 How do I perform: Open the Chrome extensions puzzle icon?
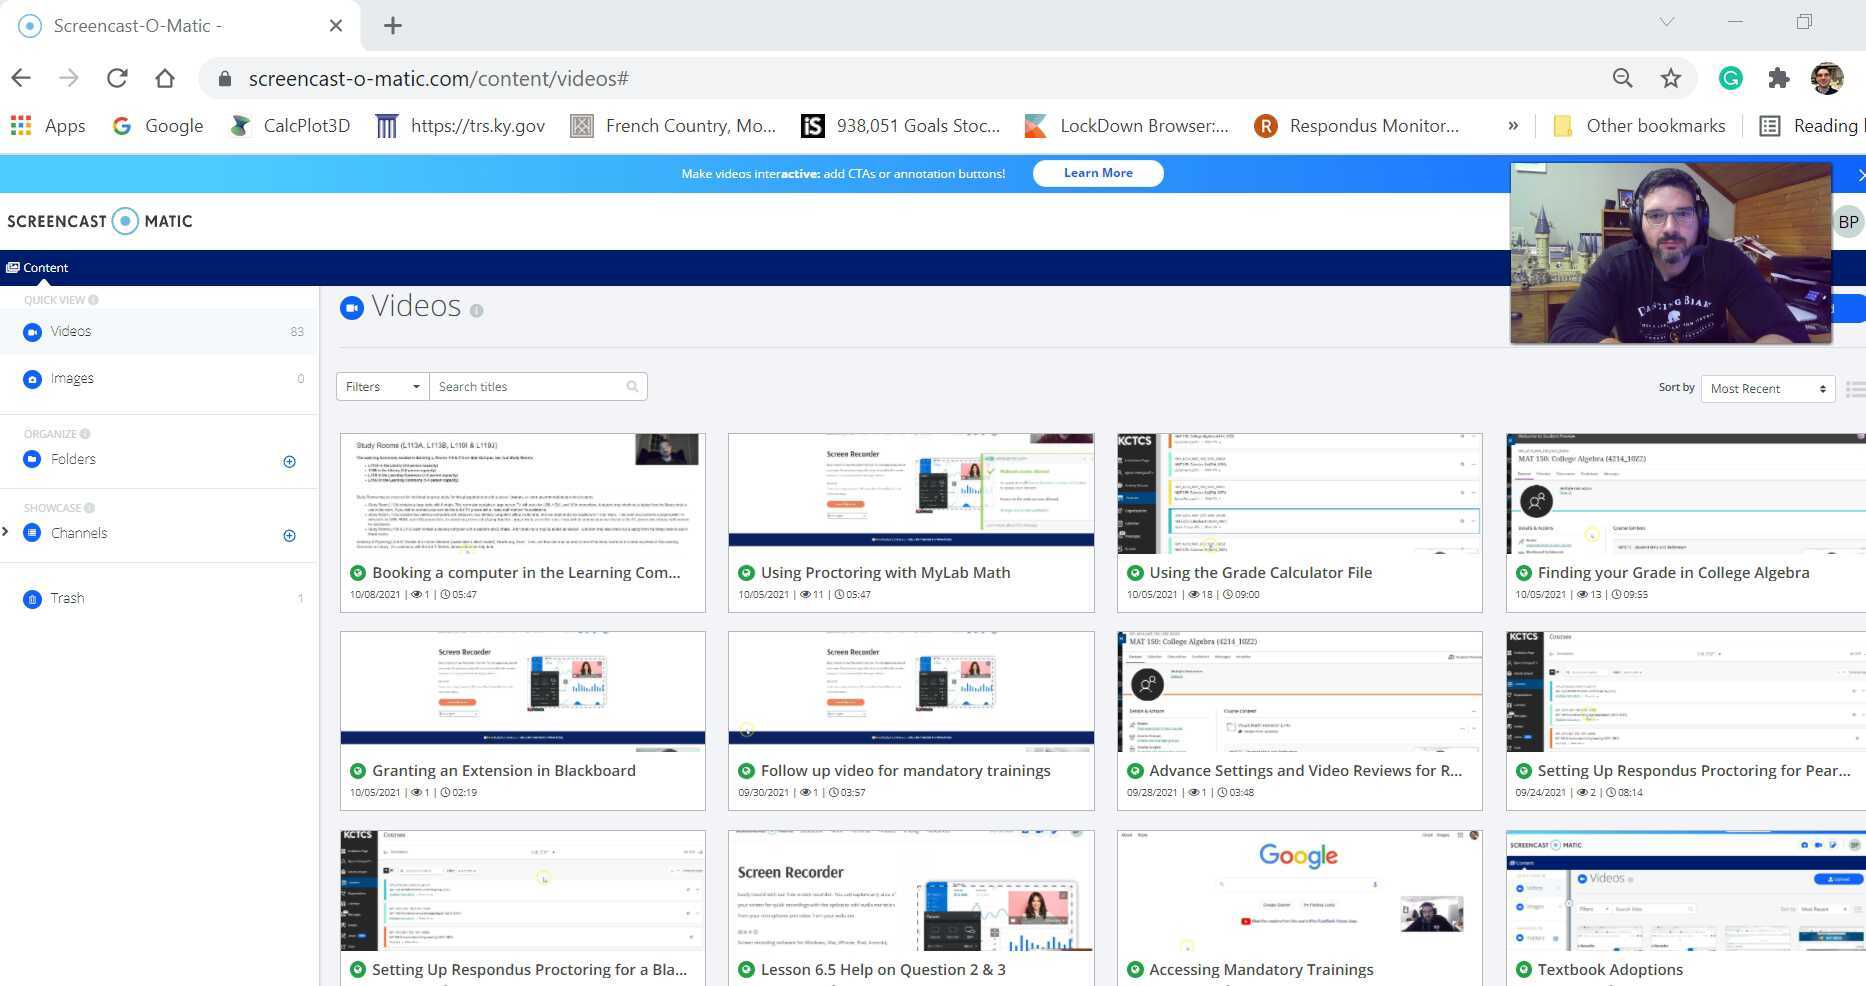(x=1778, y=78)
